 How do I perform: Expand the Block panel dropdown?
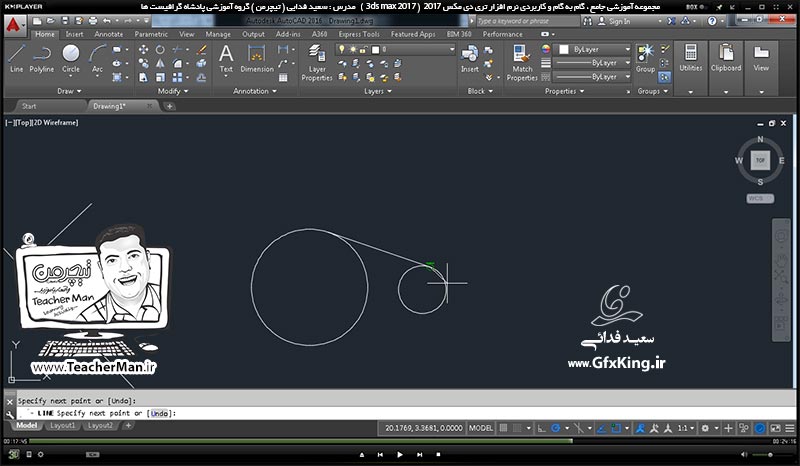(480, 91)
